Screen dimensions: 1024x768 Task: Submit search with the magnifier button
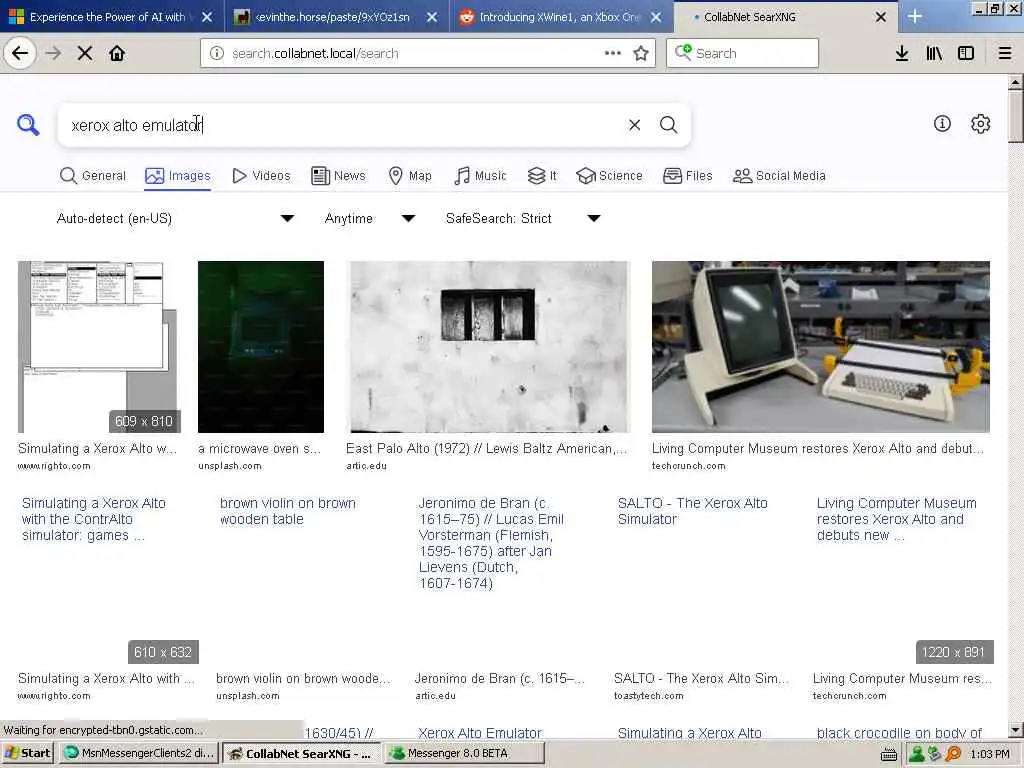pos(668,125)
